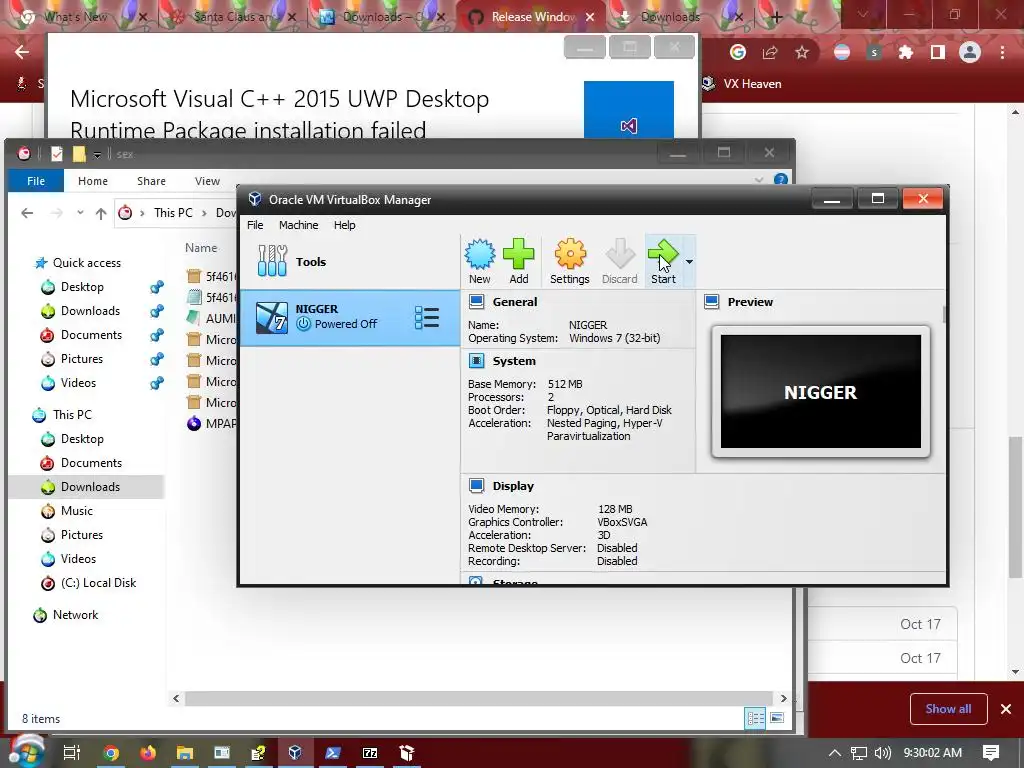Expand the Explorer ribbon chevron

point(759,180)
